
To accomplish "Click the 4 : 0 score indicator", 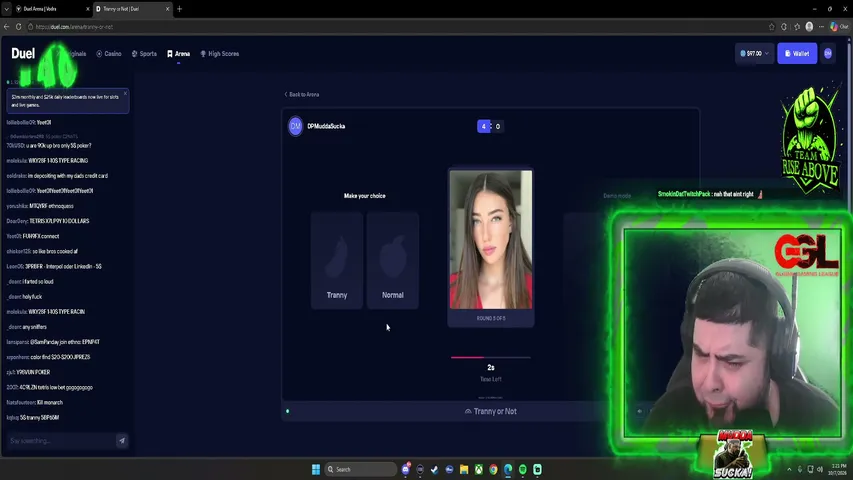I will coord(490,126).
